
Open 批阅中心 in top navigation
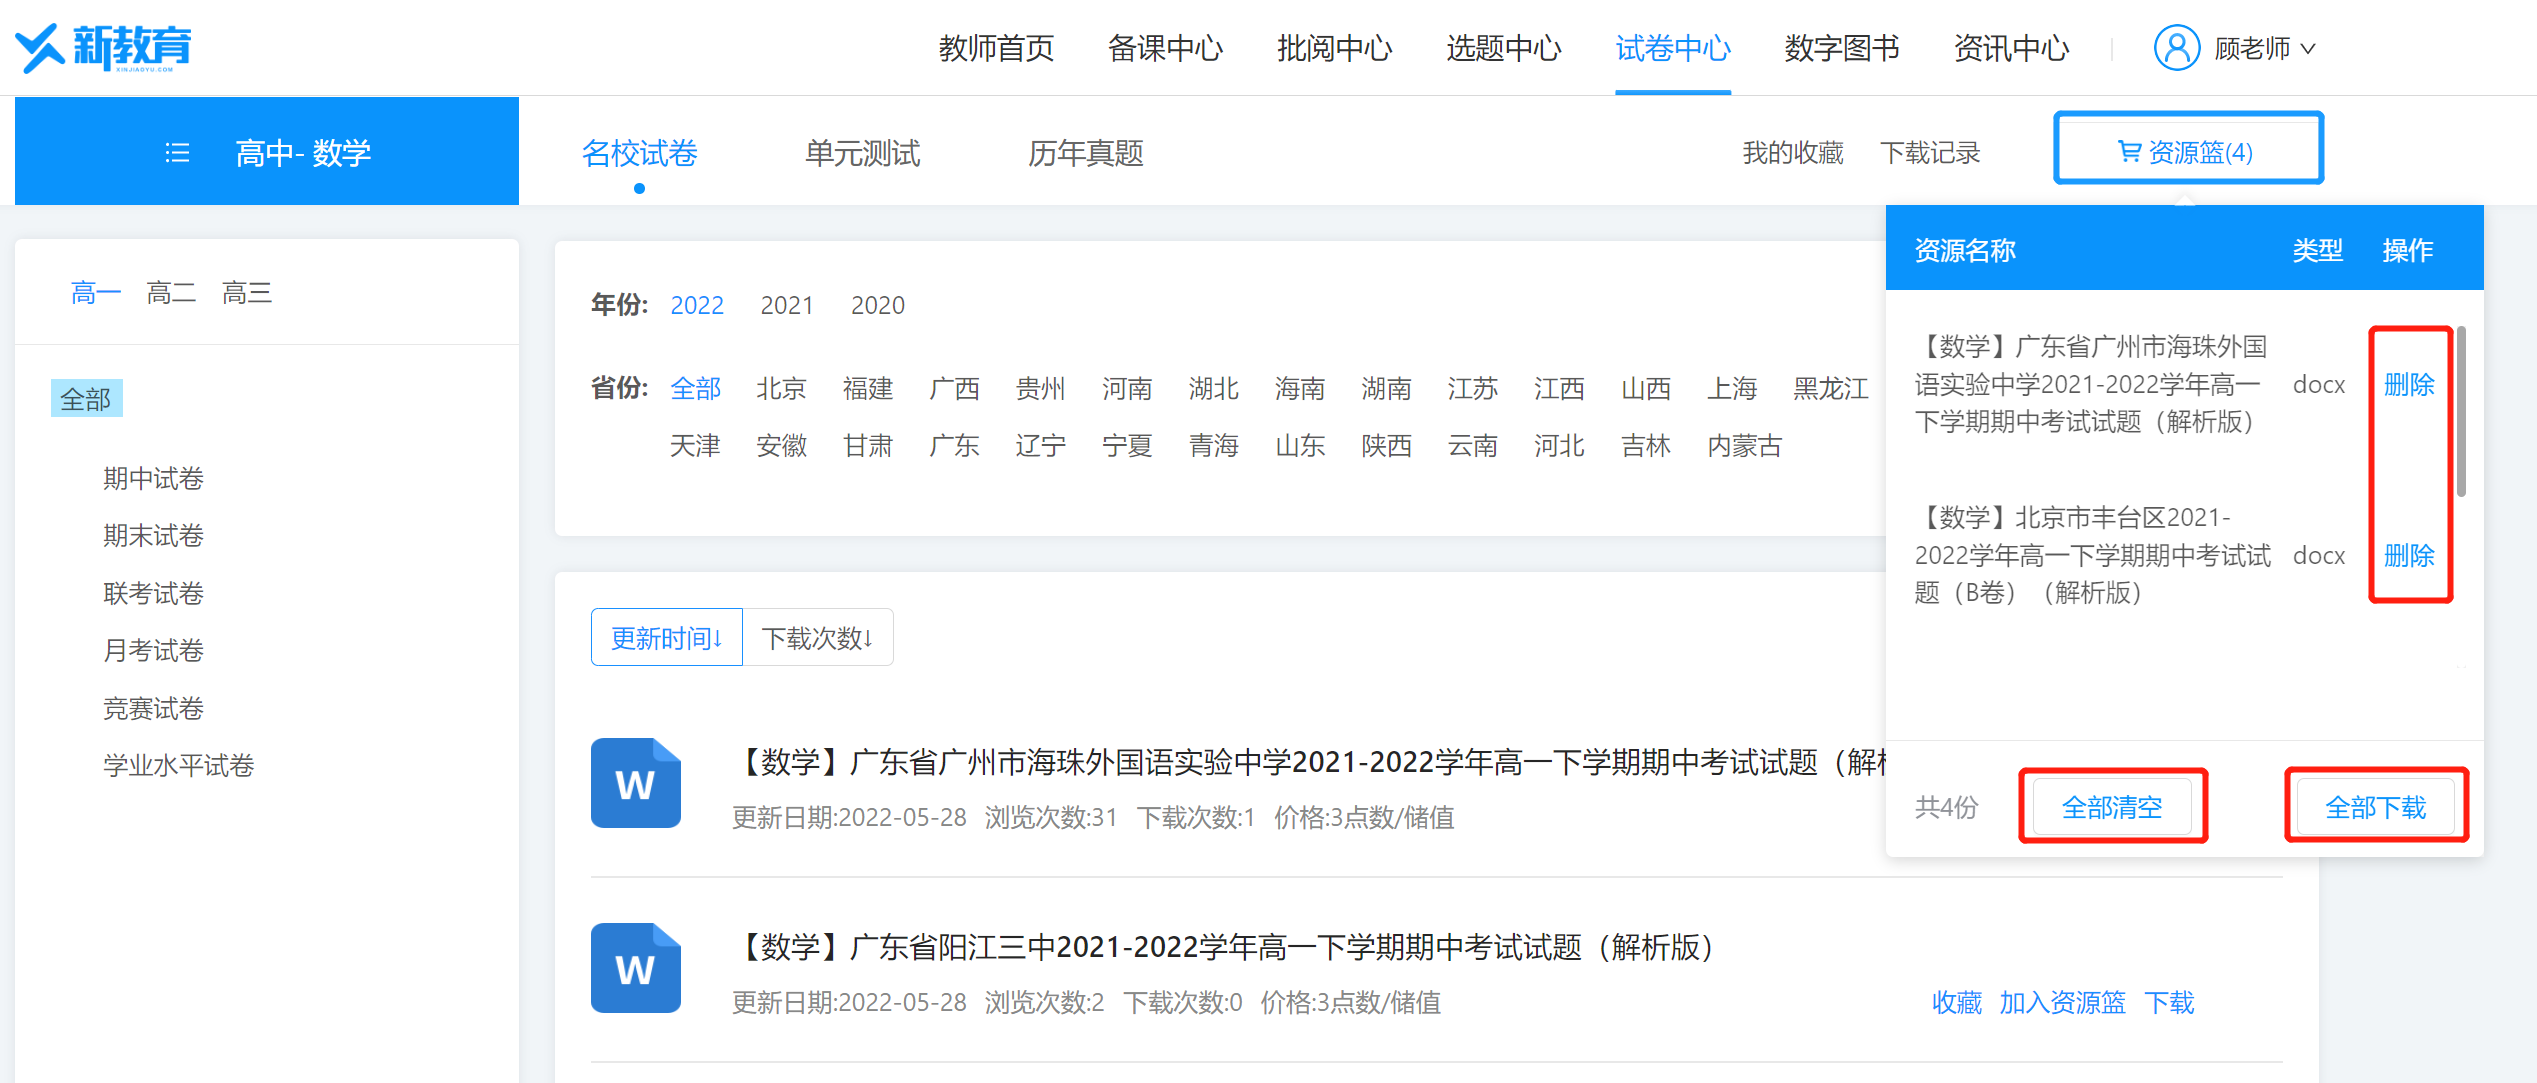coord(1333,48)
